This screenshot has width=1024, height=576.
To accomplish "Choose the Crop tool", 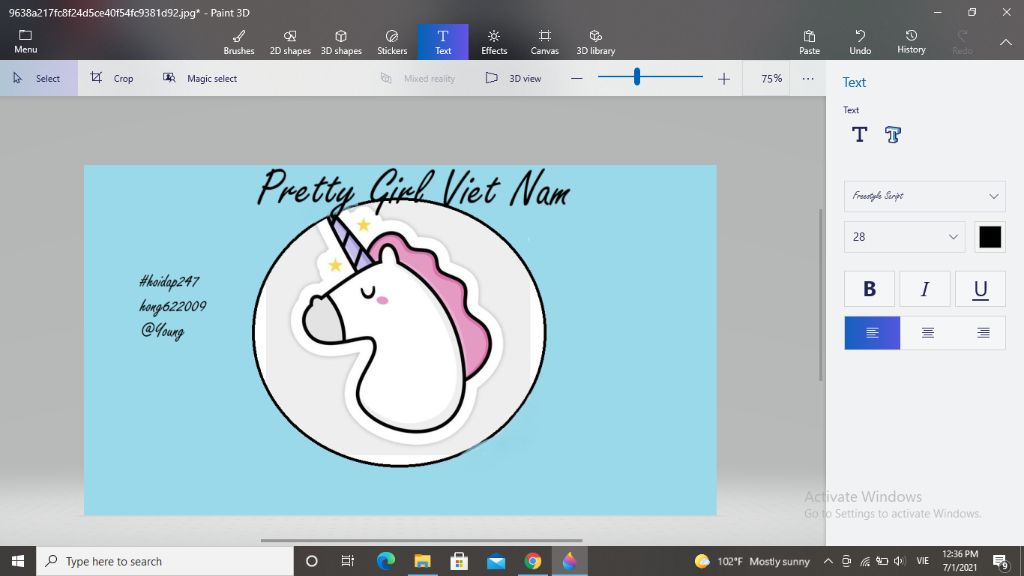I will [112, 78].
